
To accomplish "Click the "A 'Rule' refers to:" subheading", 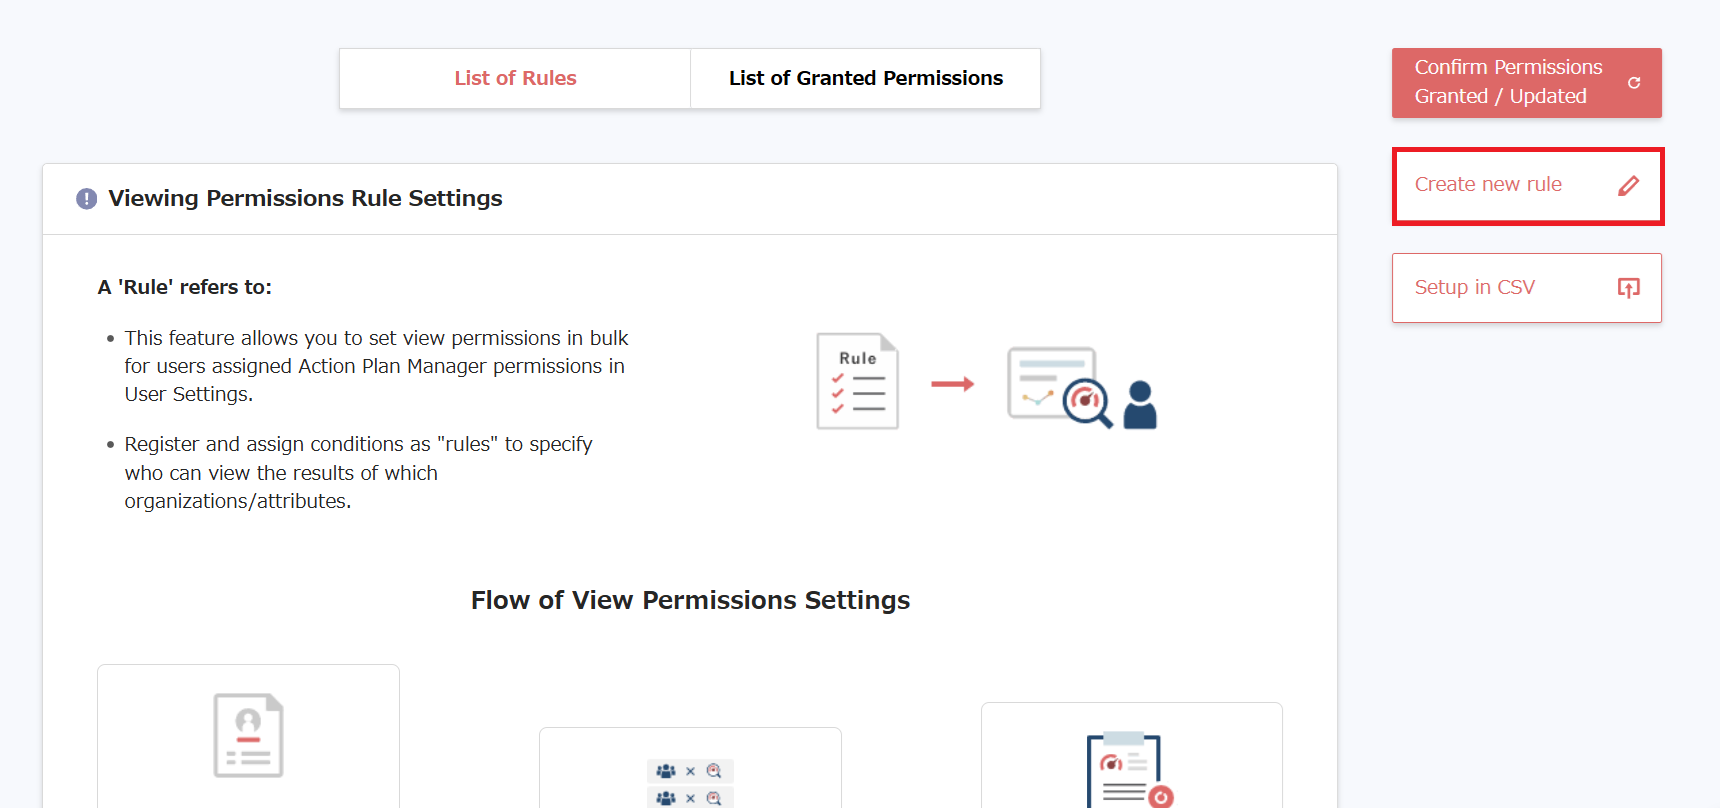I will pos(185,288).
